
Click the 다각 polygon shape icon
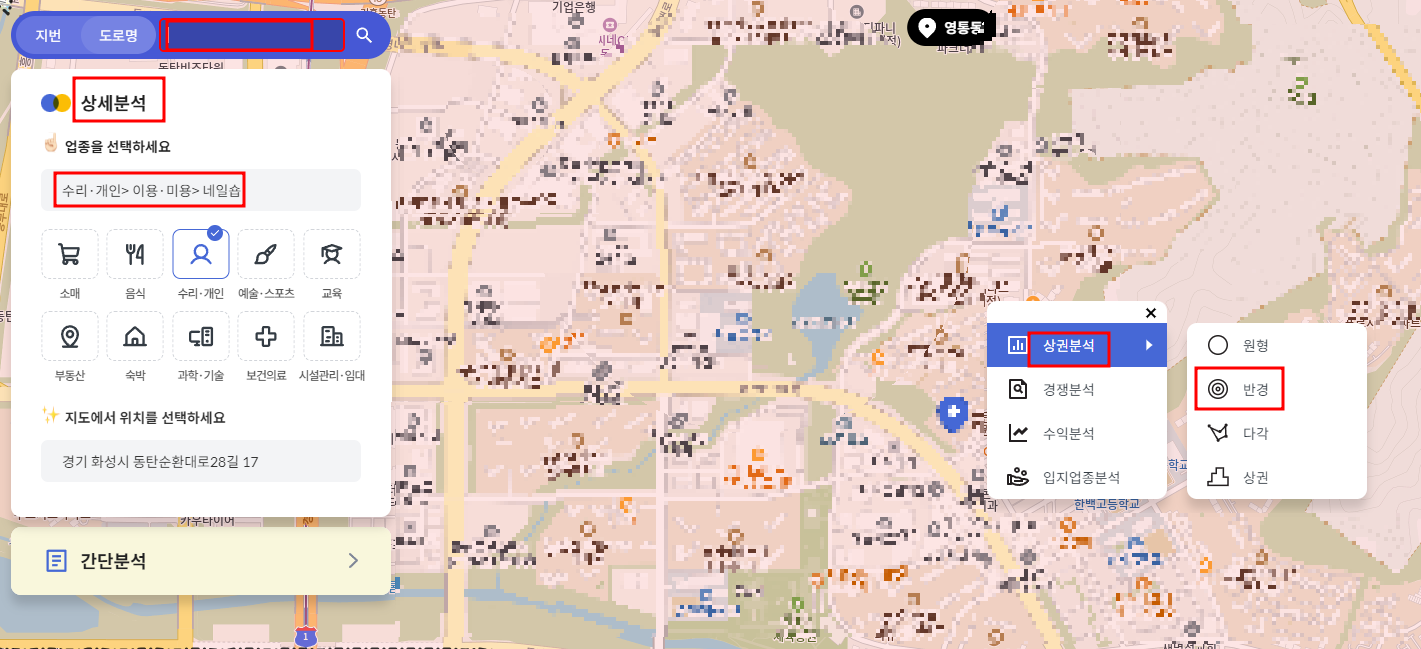[x=1218, y=433]
